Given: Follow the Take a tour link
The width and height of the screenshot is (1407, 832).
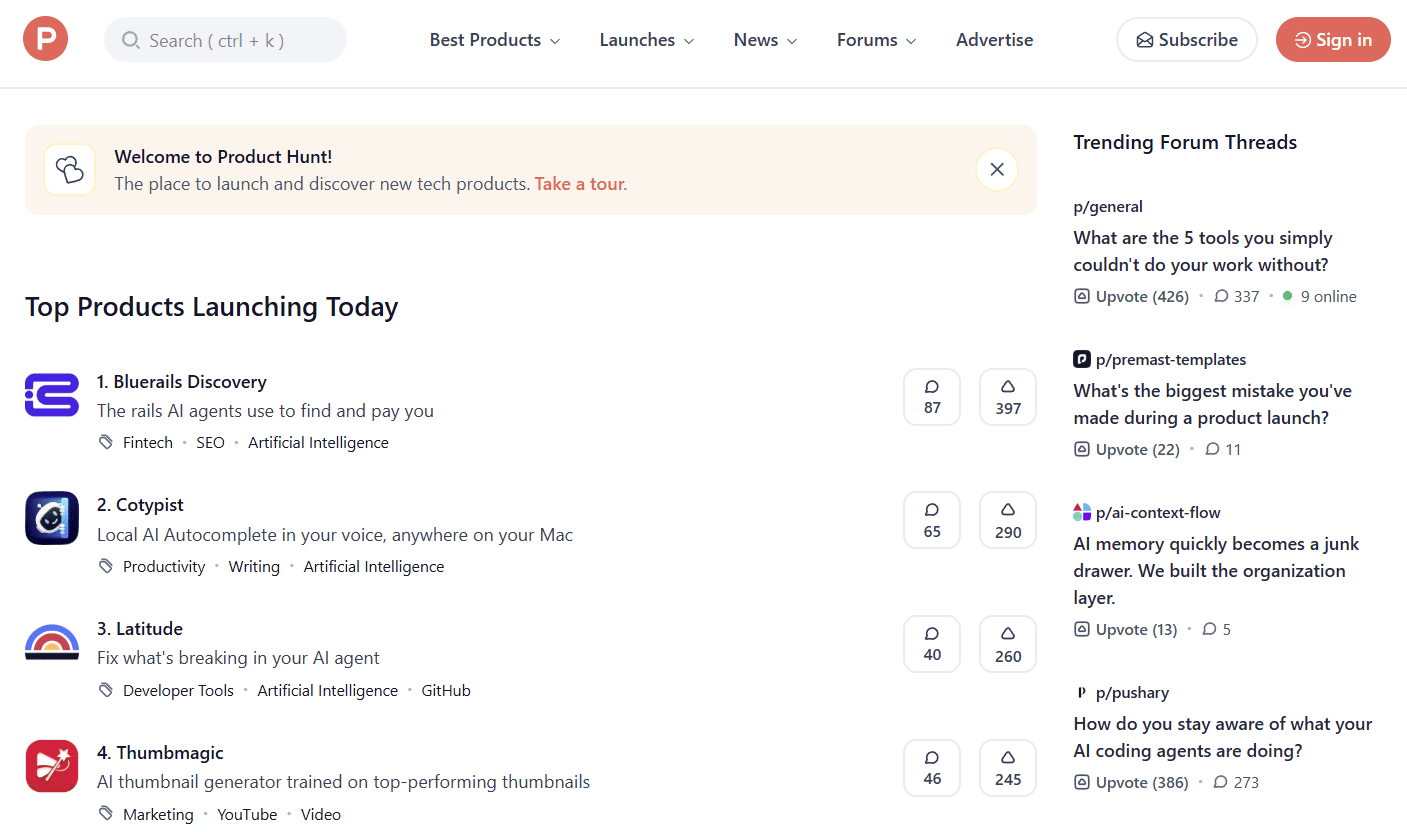Looking at the screenshot, I should (x=580, y=184).
